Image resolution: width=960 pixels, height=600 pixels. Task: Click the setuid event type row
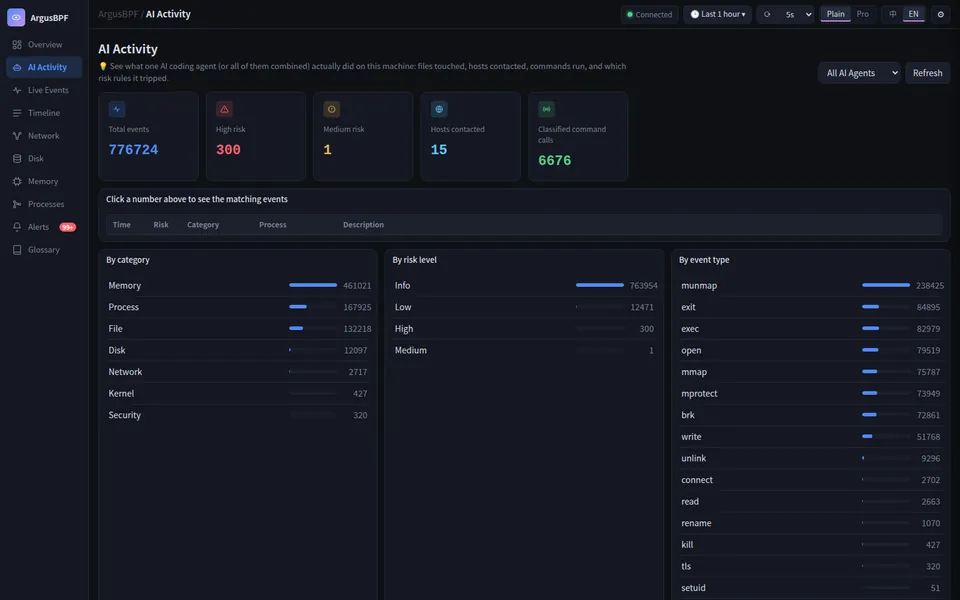(811, 588)
